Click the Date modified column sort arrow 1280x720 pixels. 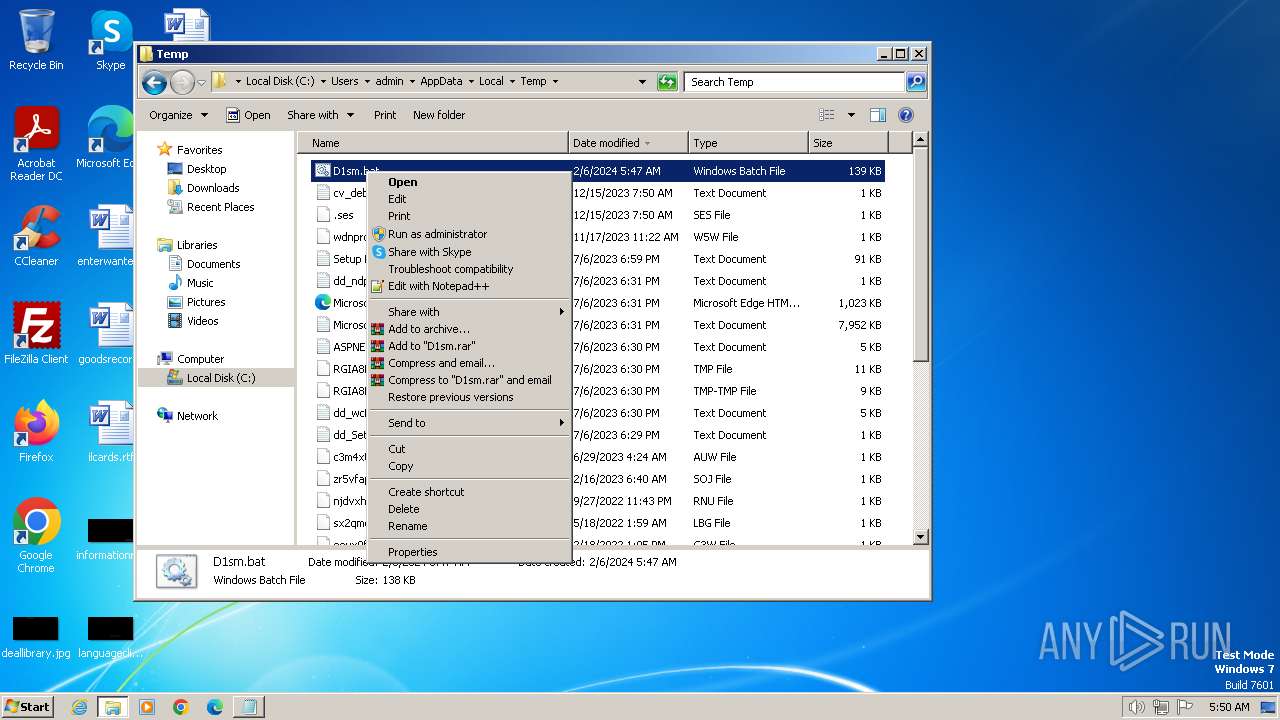point(647,143)
